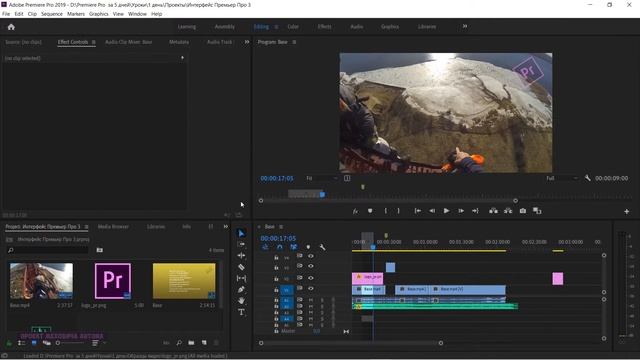640x360 pixels.
Task: Select the Slip tool
Action: click(241, 278)
